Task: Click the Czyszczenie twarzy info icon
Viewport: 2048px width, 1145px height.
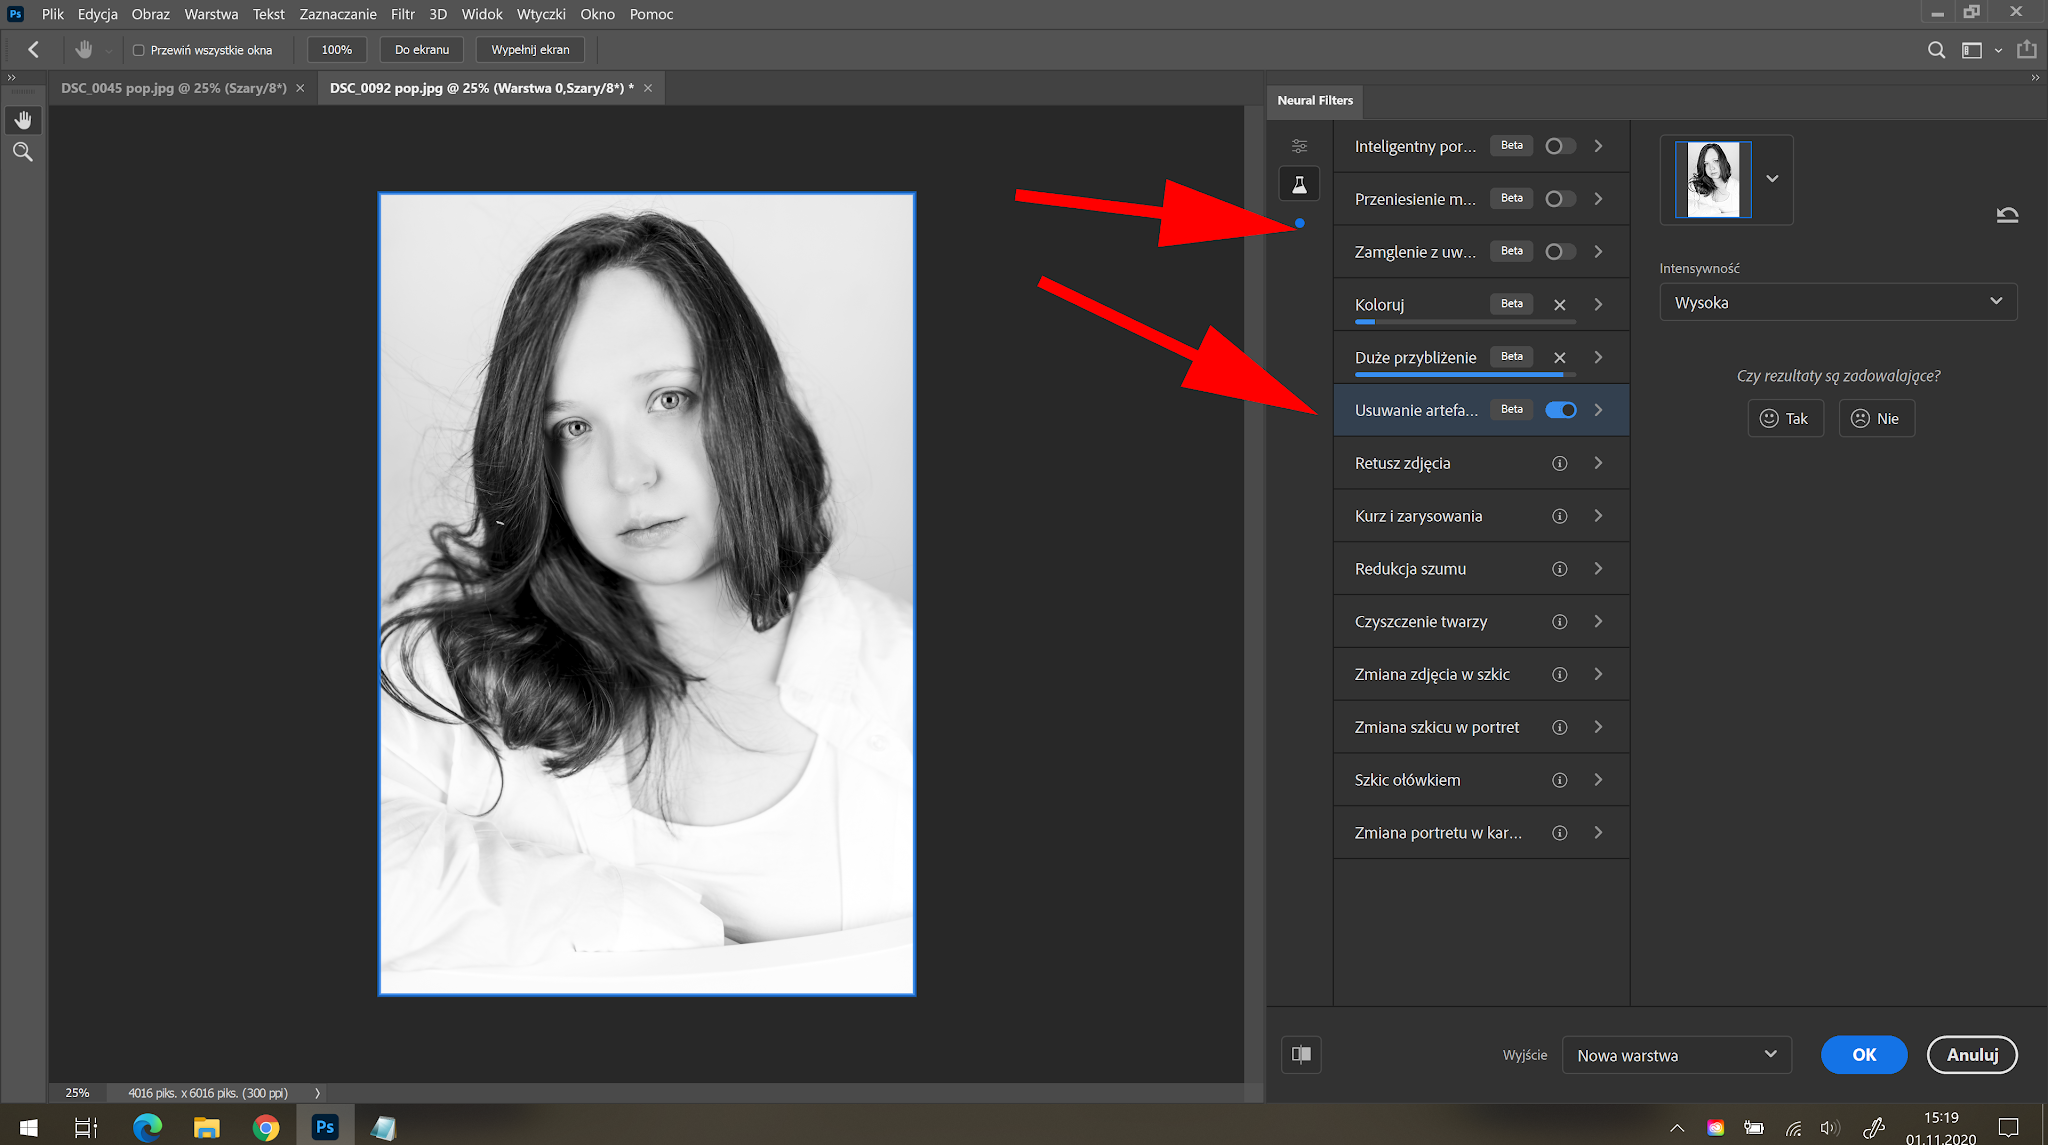Action: (x=1559, y=620)
